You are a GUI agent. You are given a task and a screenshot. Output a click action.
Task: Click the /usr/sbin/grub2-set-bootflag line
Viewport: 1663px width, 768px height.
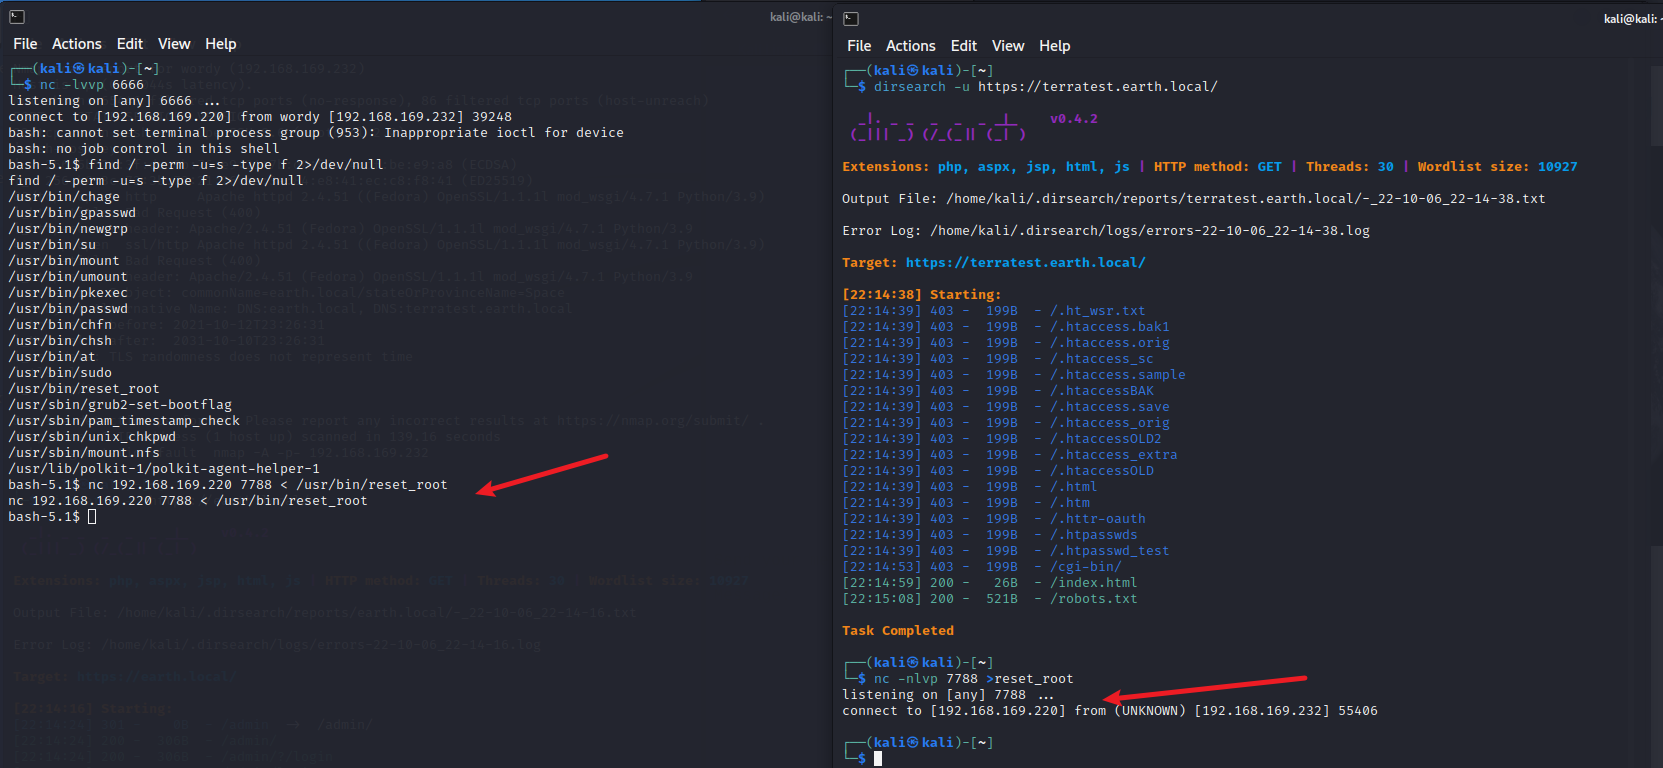click(x=120, y=405)
